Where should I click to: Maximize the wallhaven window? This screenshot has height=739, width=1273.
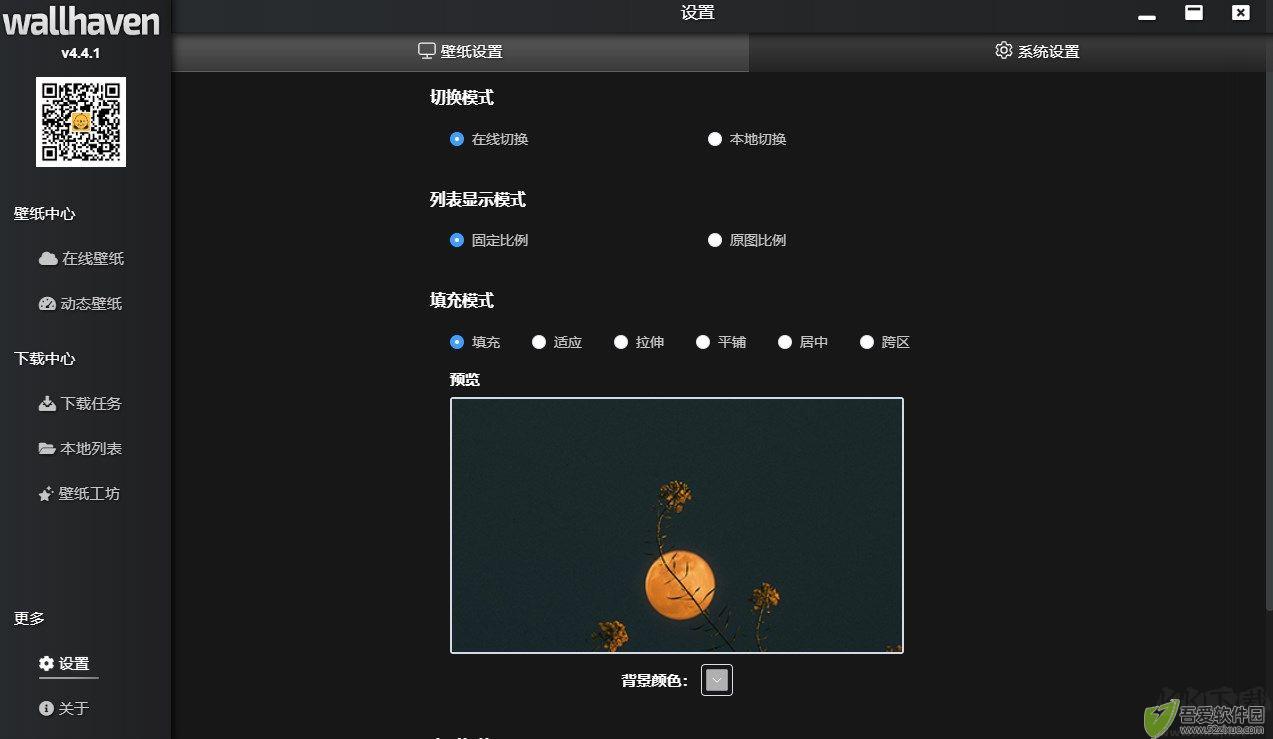point(1193,13)
